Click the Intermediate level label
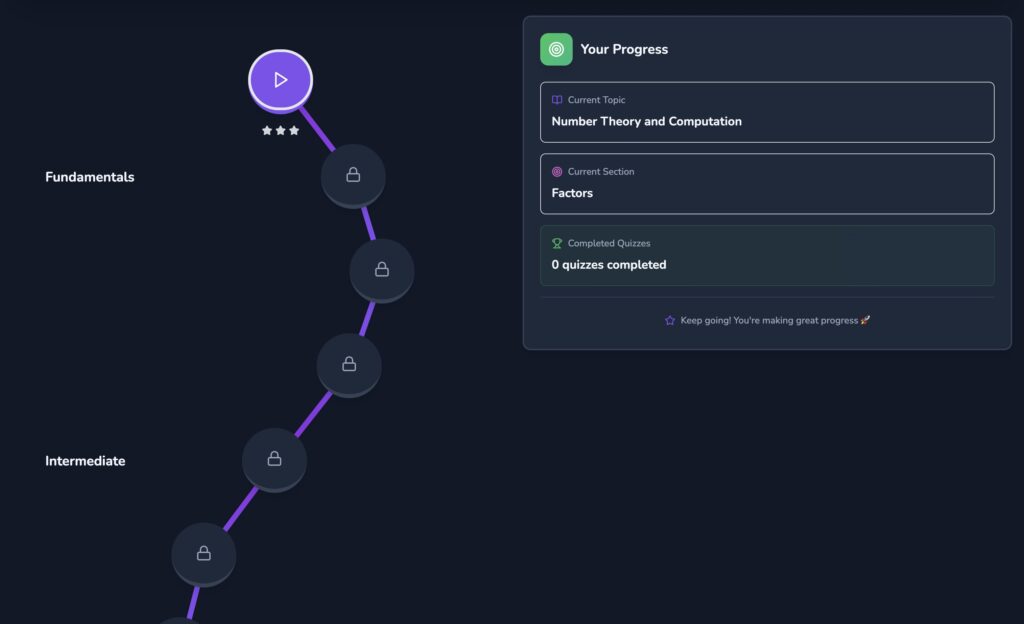 click(x=85, y=461)
